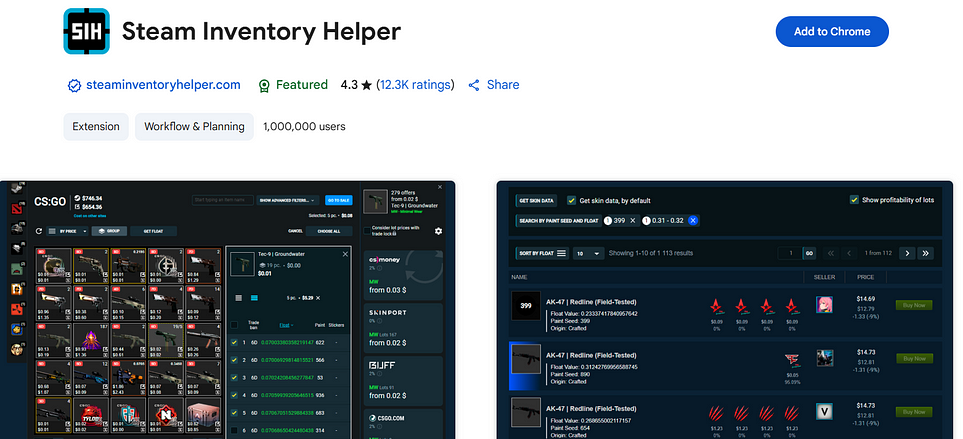
Task: Click the Sort by Float lines icon
Action: [561, 253]
